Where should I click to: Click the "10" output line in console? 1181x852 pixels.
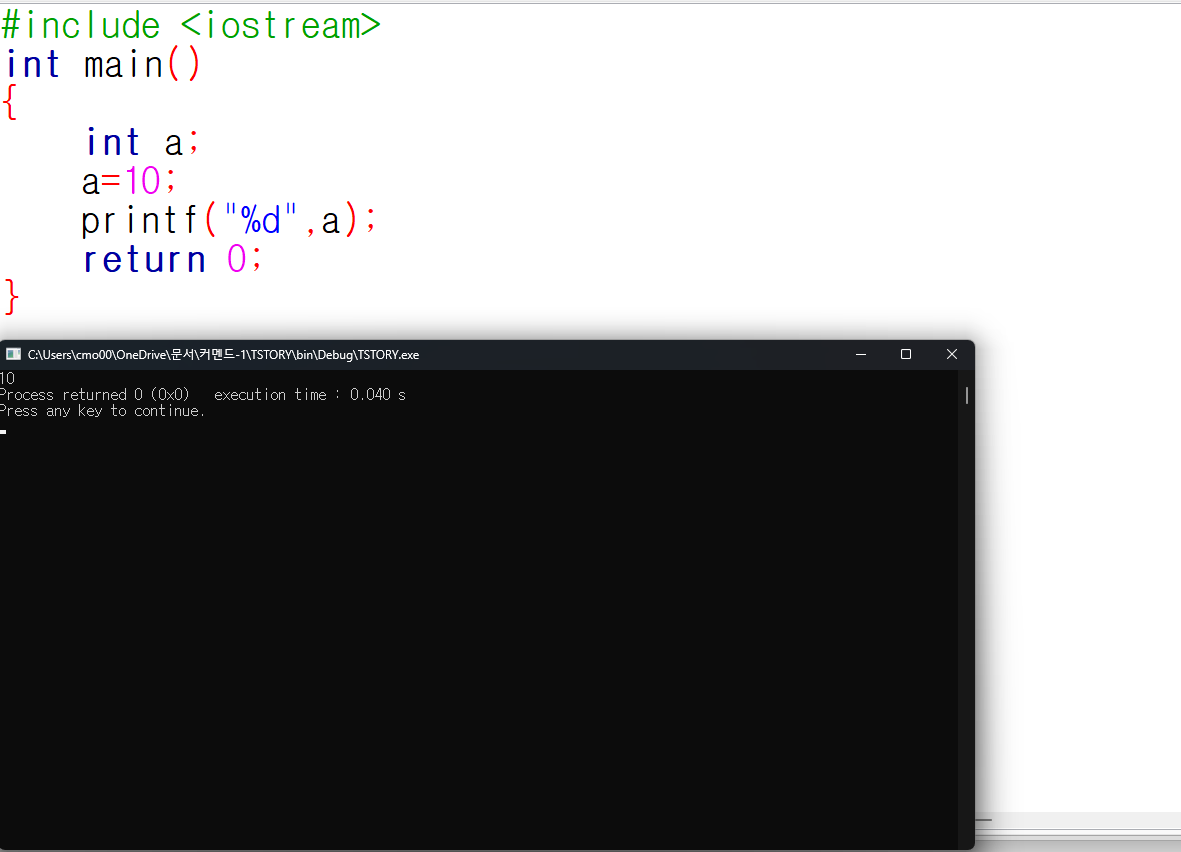pyautogui.click(x=8, y=378)
